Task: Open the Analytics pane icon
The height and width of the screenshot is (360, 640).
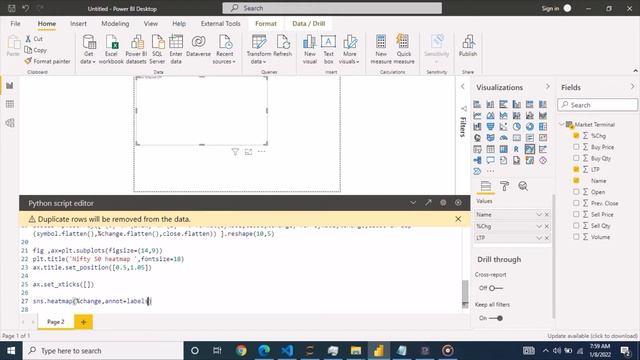Action: click(523, 186)
